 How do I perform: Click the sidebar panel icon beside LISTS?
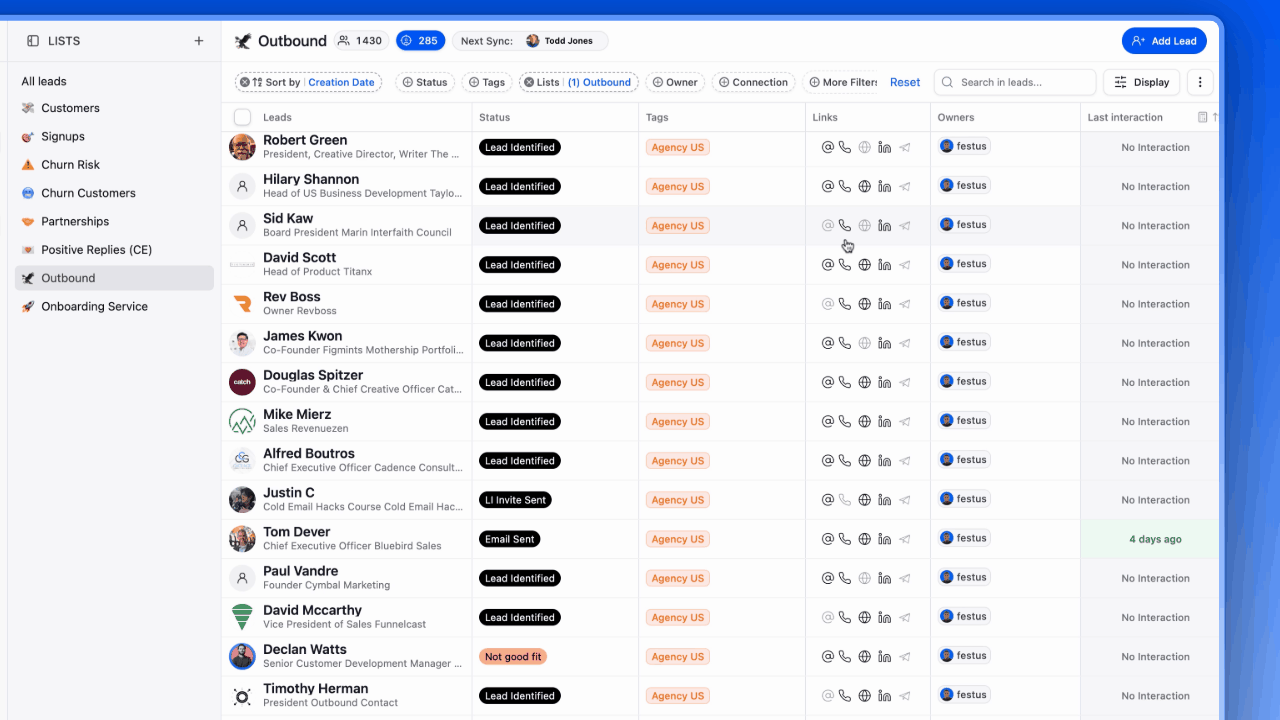pos(33,41)
